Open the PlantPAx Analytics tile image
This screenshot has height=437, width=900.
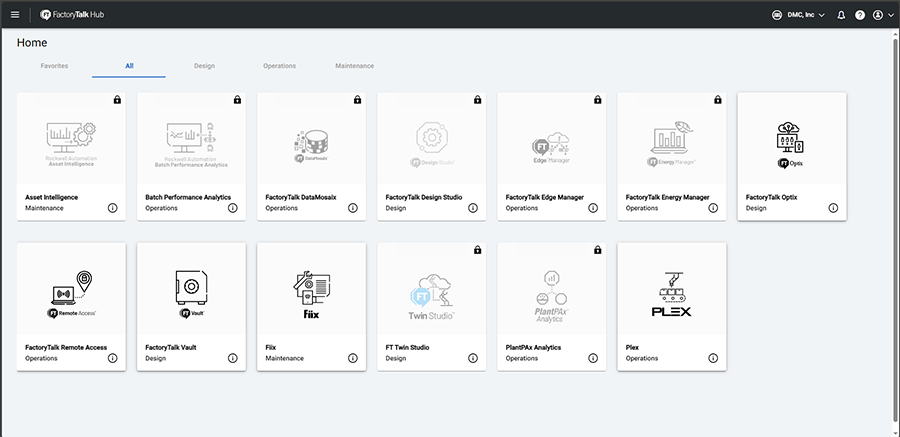point(552,288)
